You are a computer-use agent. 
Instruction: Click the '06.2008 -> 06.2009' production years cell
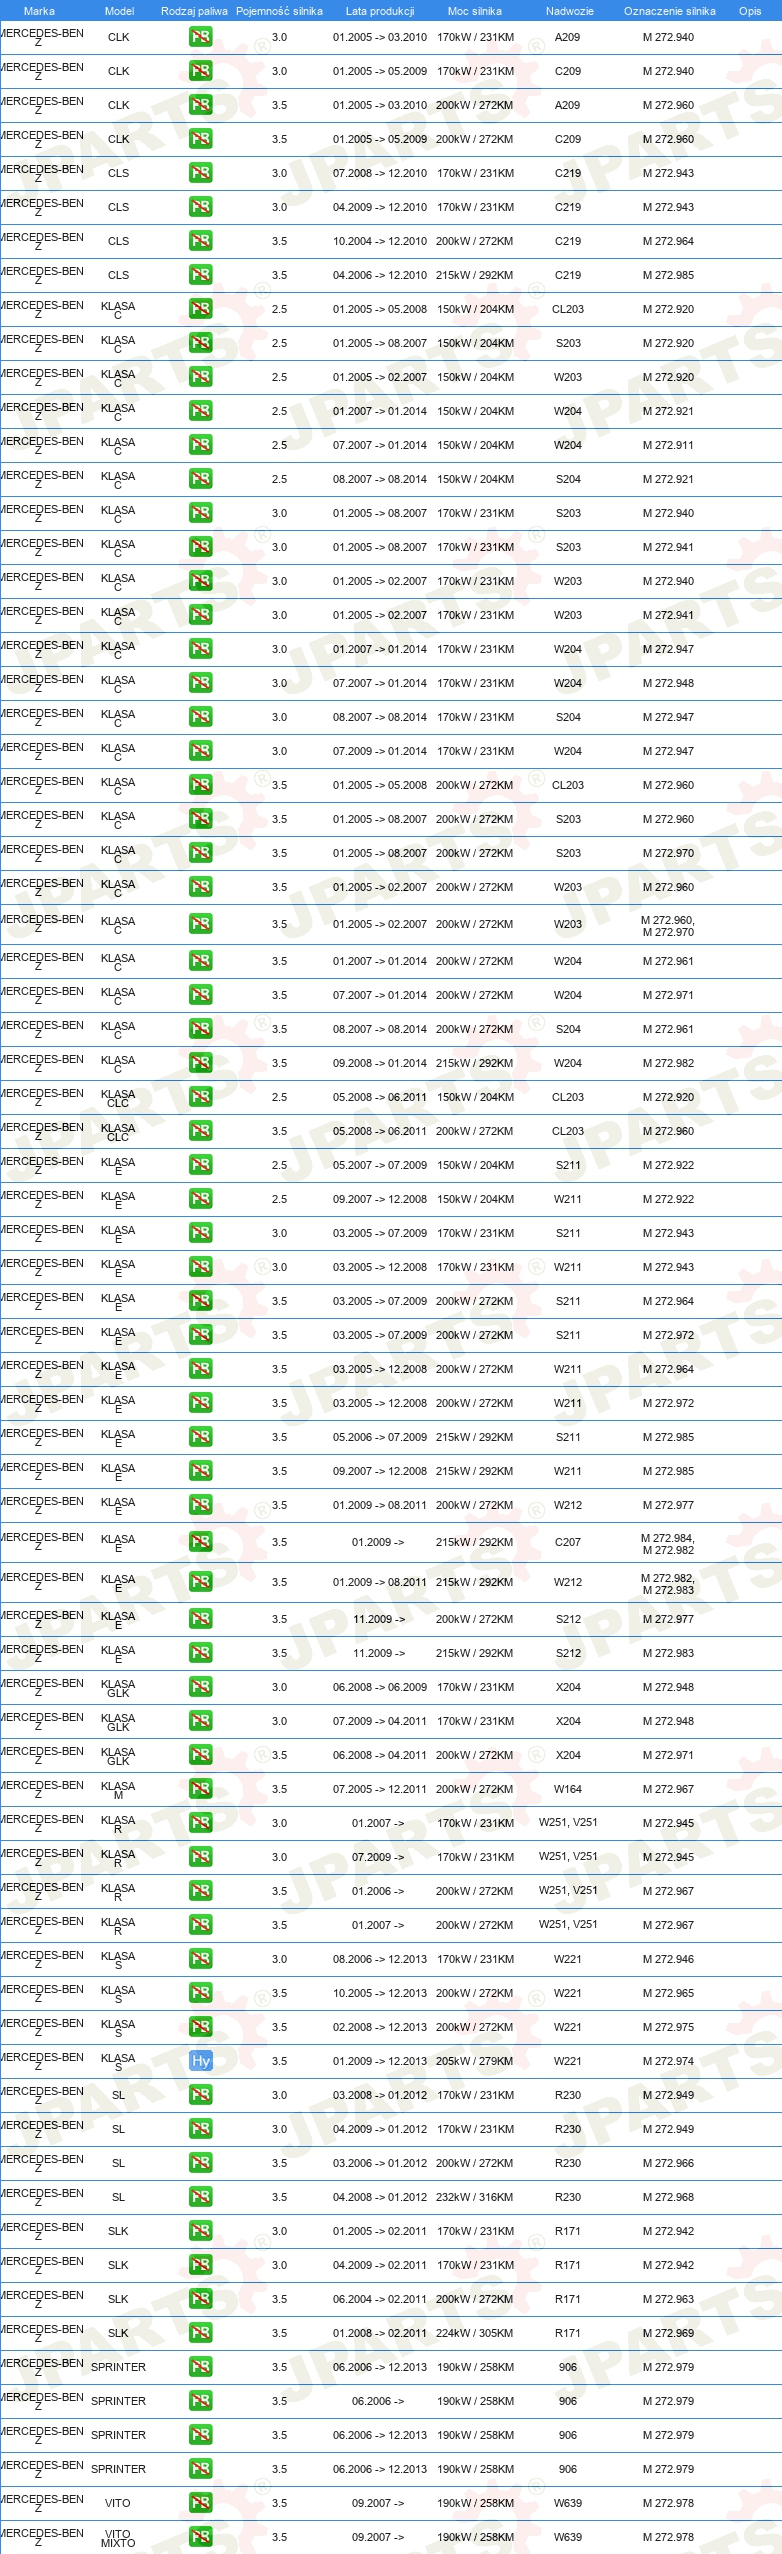point(380,1687)
